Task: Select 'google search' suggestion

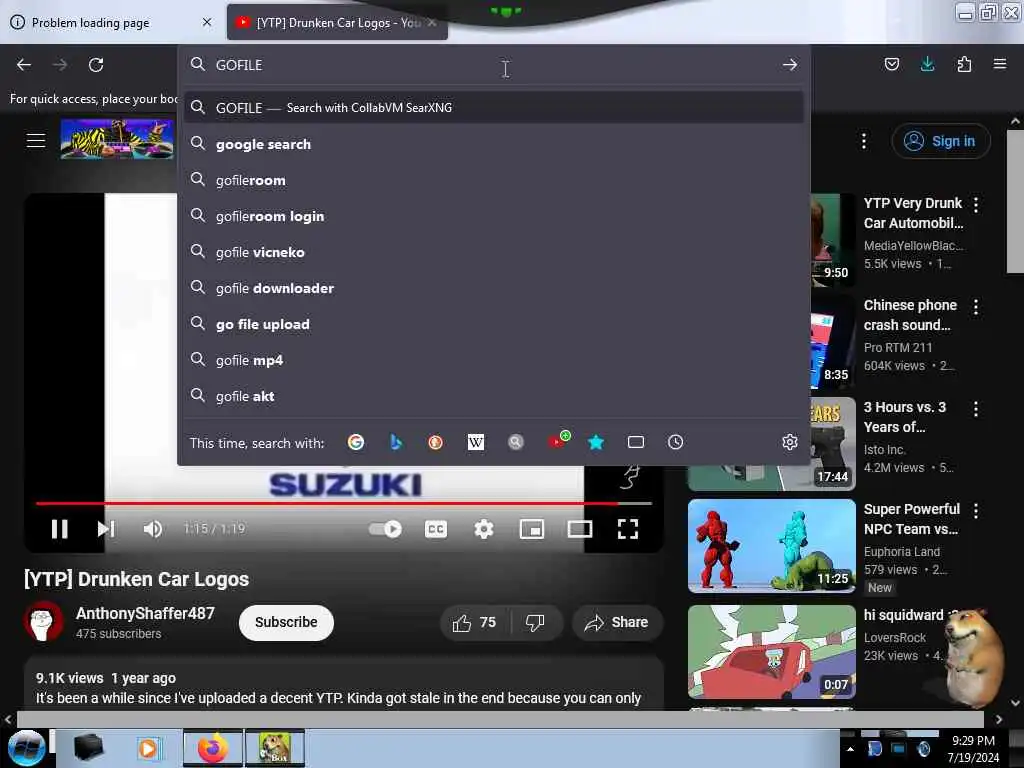Action: [494, 144]
